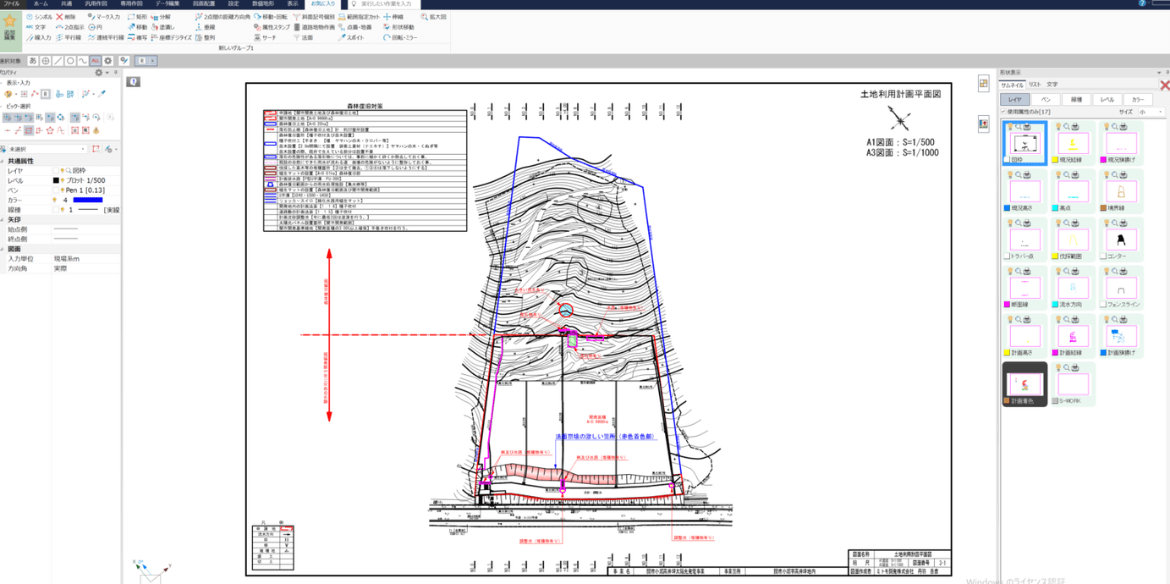Select the 矩形 (rectangle) drawing tool
1170x584 pixels.
coord(139,17)
